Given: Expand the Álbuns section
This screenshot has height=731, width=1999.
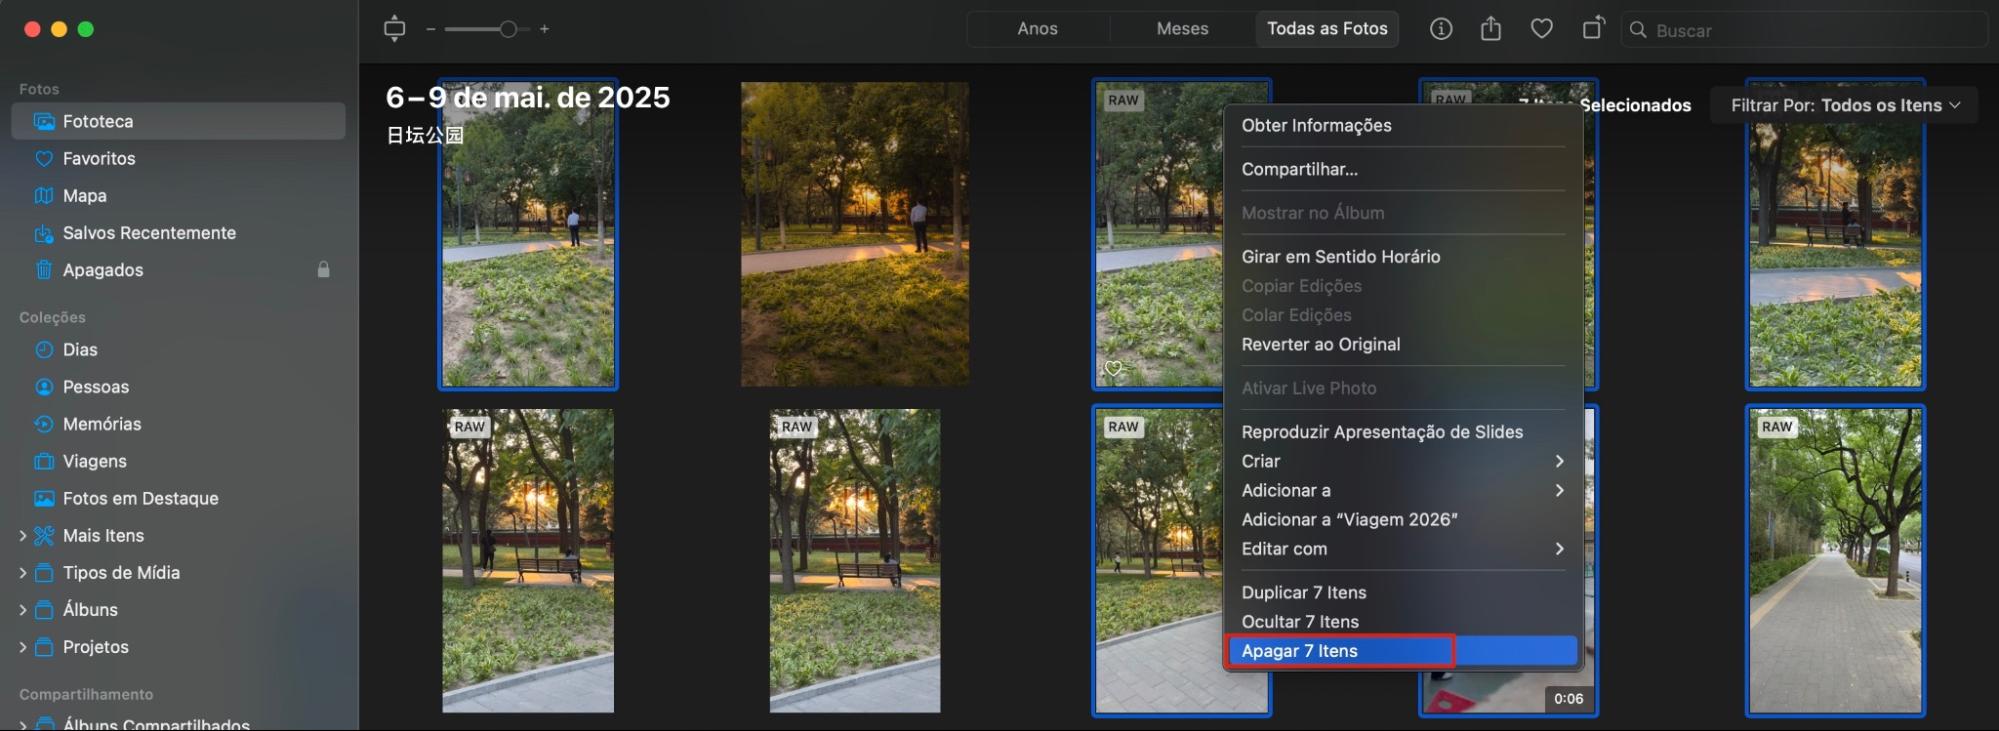Looking at the screenshot, I should [23, 610].
